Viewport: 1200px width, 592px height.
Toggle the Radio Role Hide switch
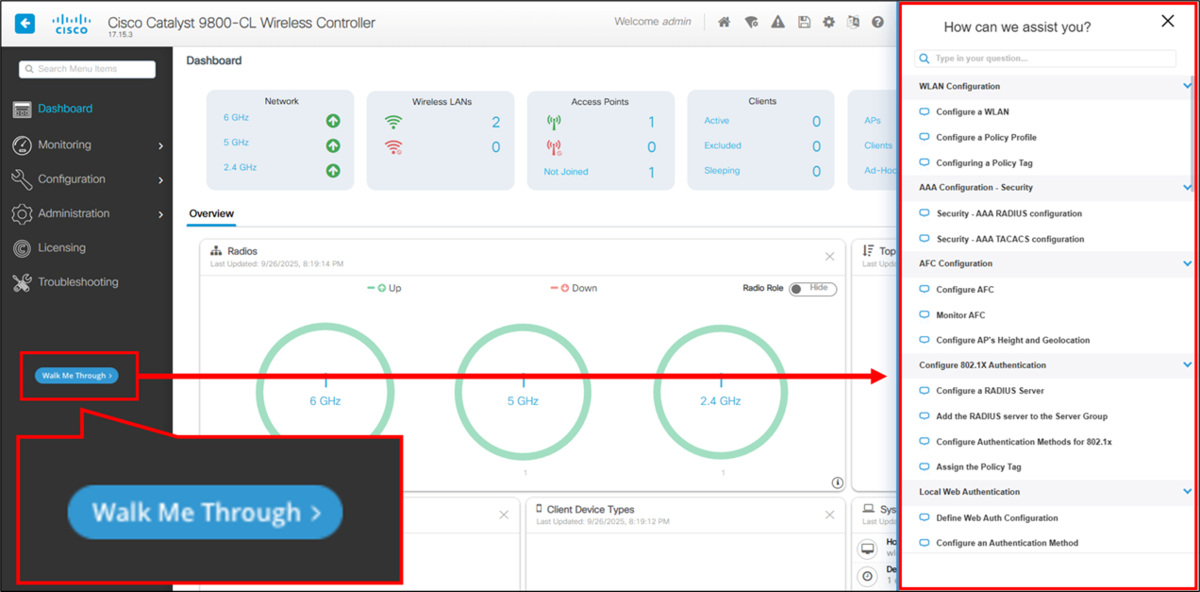813,289
